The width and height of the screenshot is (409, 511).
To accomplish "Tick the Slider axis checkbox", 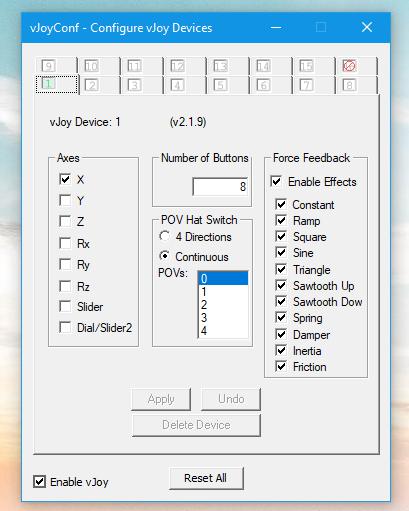I will [x=65, y=306].
